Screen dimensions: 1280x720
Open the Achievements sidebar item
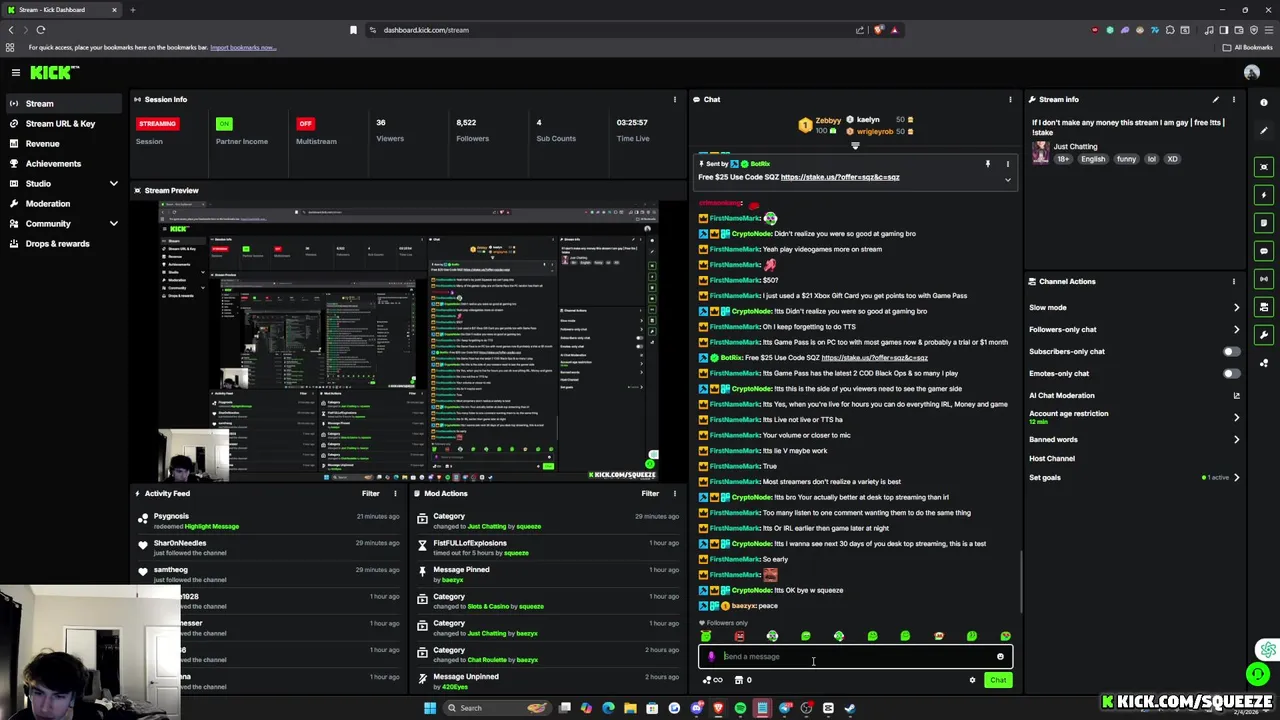pos(65,163)
